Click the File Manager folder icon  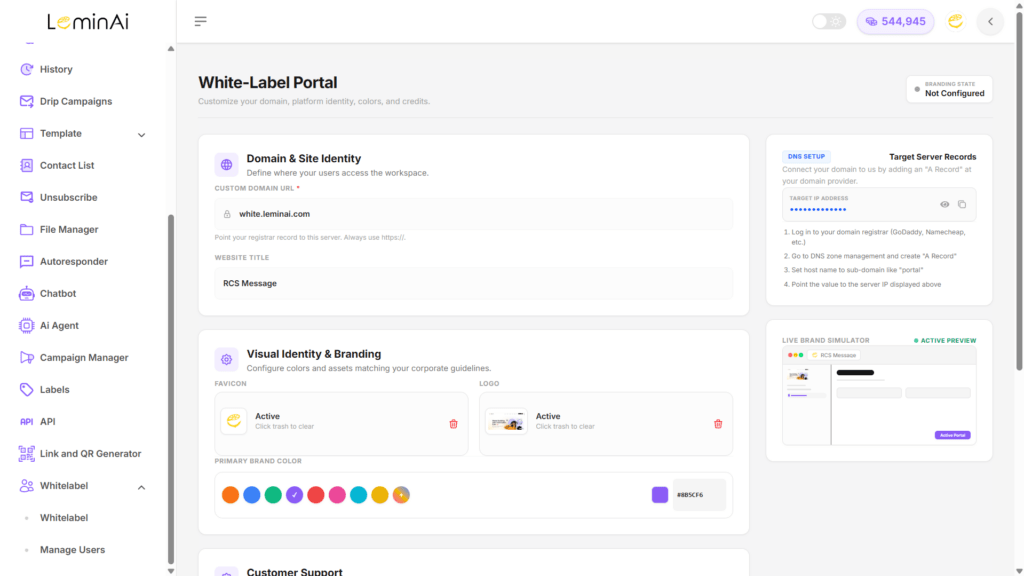click(x=26, y=229)
